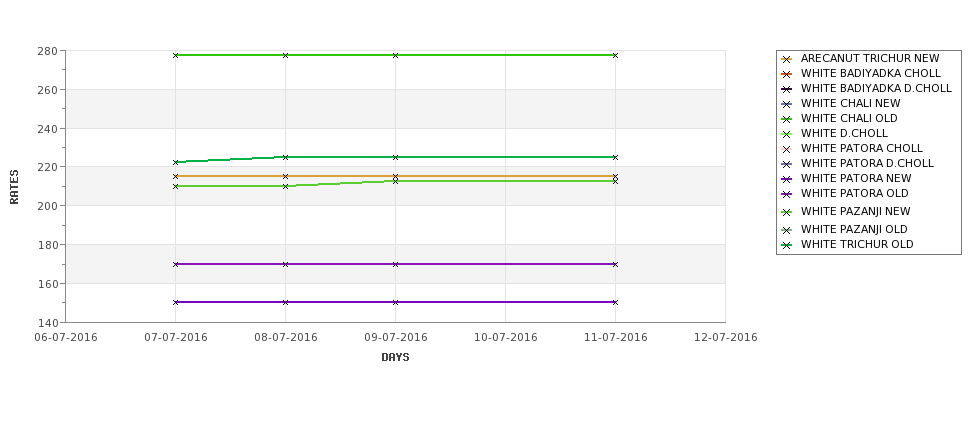Click the 10-07-2016 x-axis date label
This screenshot has width=975, height=429.
tap(506, 338)
